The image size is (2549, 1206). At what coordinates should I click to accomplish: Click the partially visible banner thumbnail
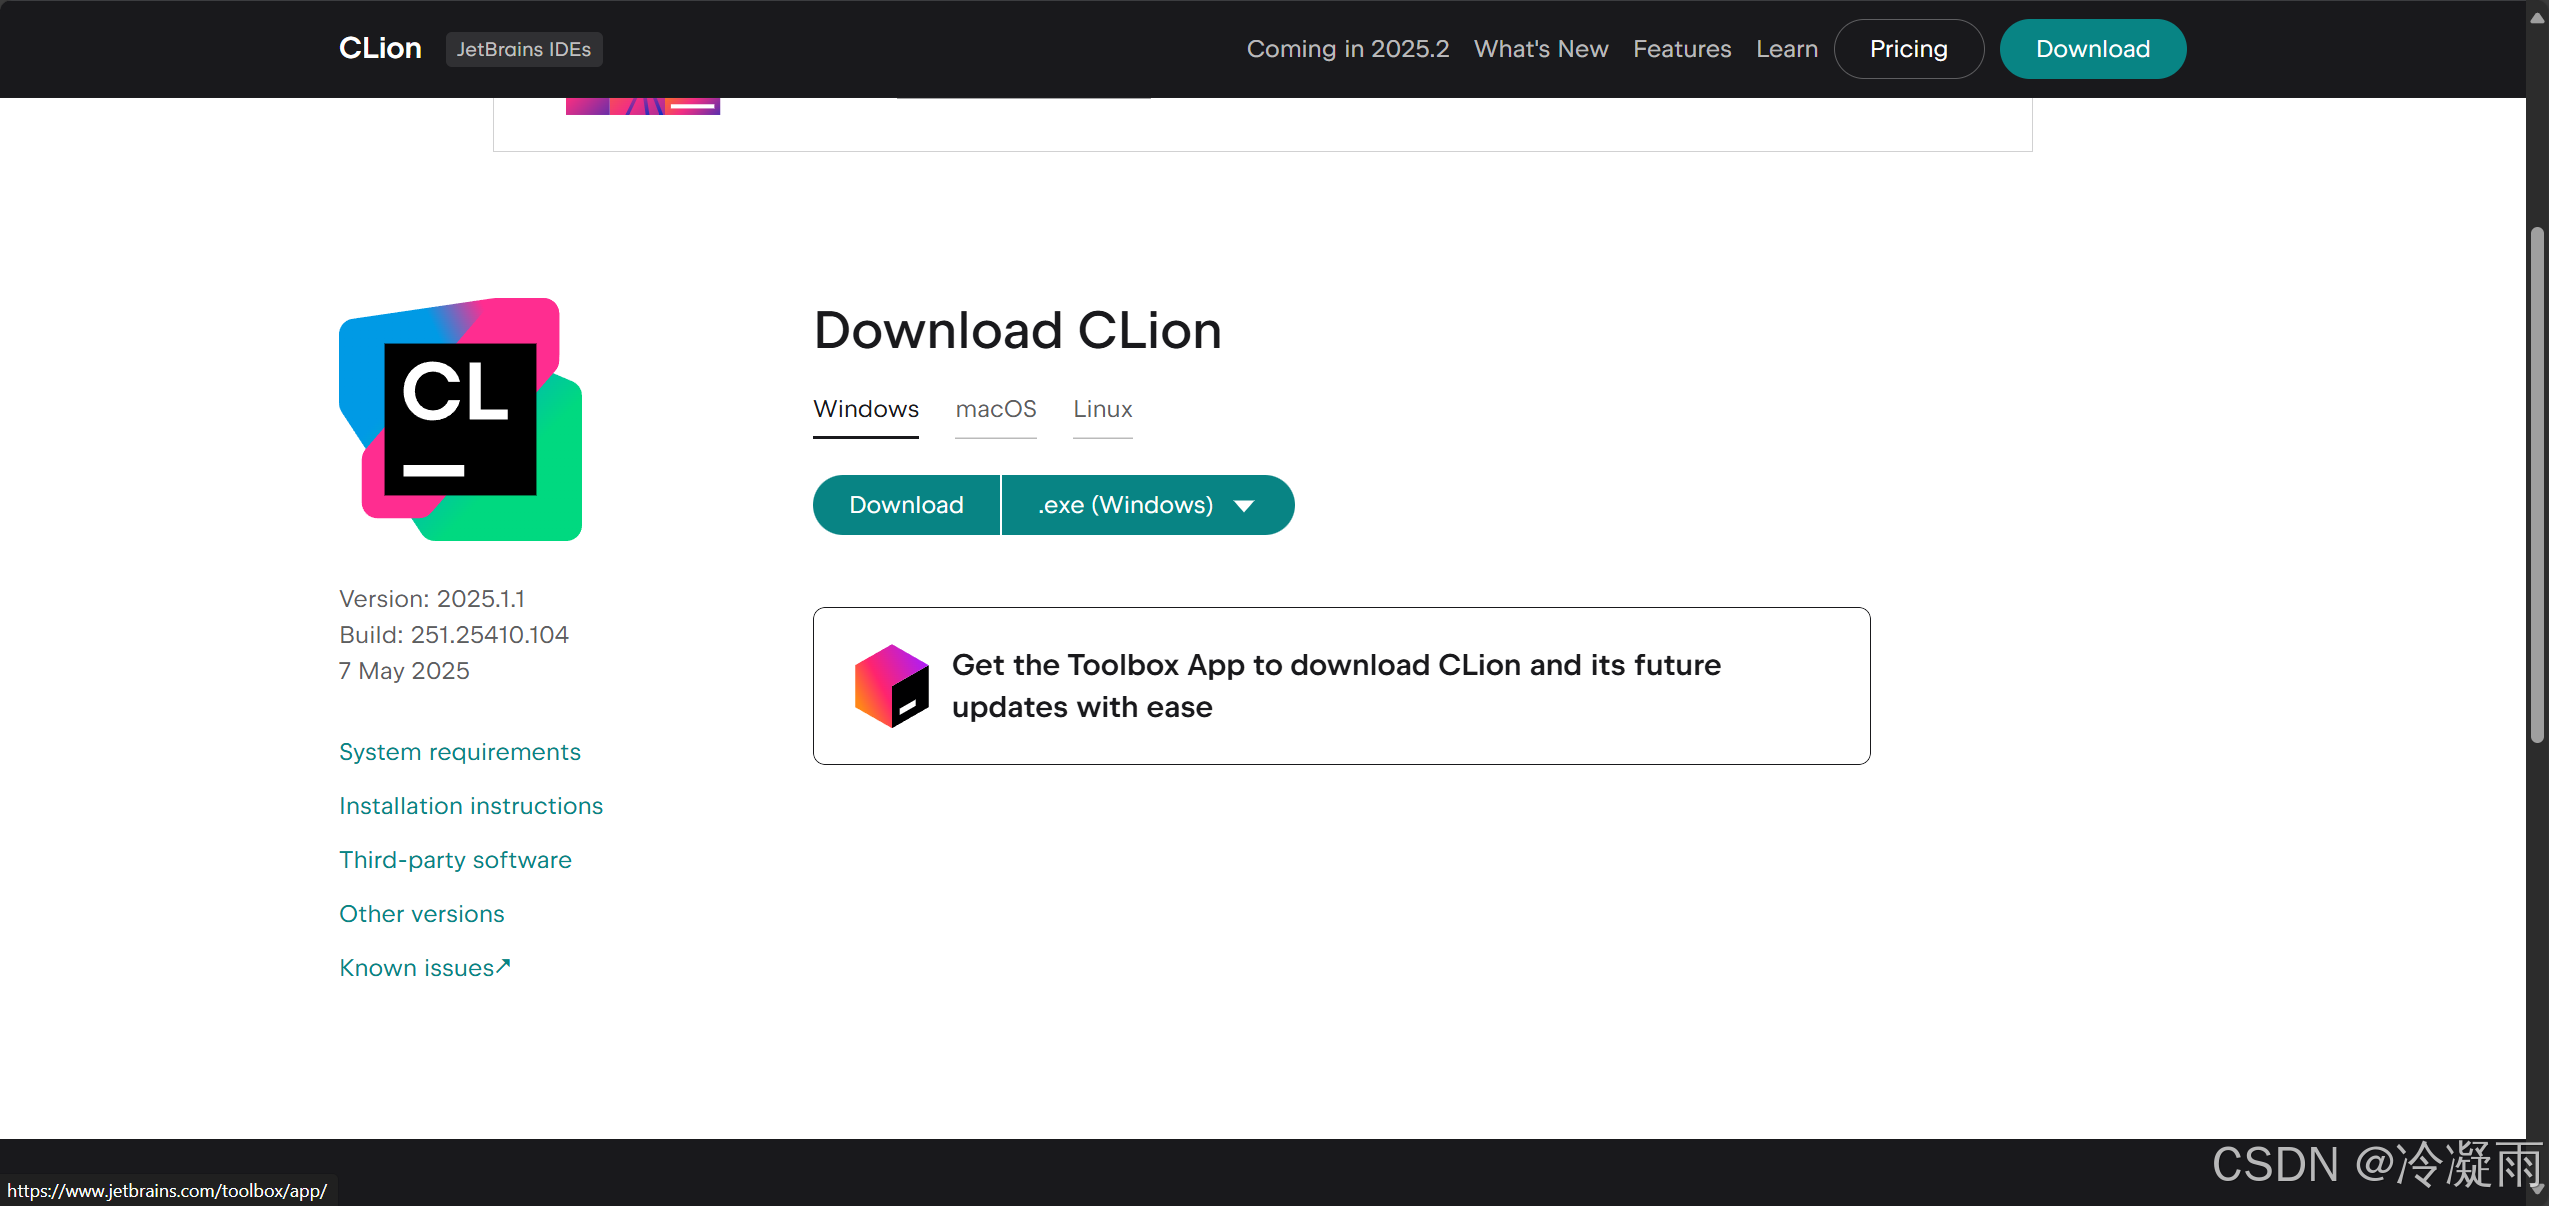pyautogui.click(x=643, y=106)
